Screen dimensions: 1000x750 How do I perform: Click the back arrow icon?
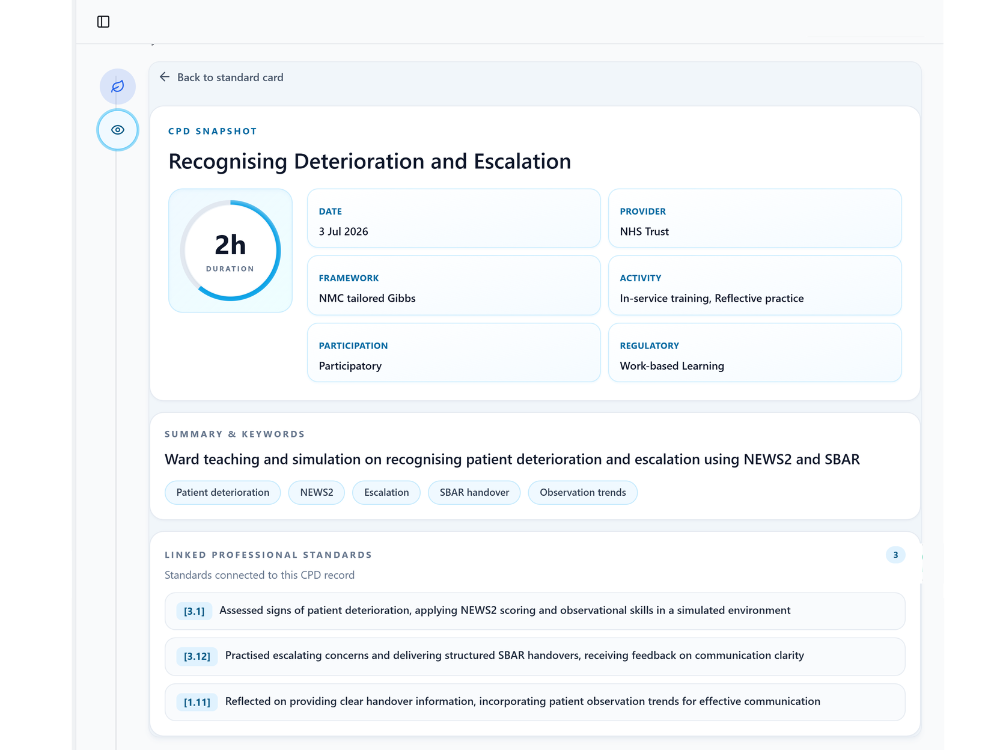point(165,77)
